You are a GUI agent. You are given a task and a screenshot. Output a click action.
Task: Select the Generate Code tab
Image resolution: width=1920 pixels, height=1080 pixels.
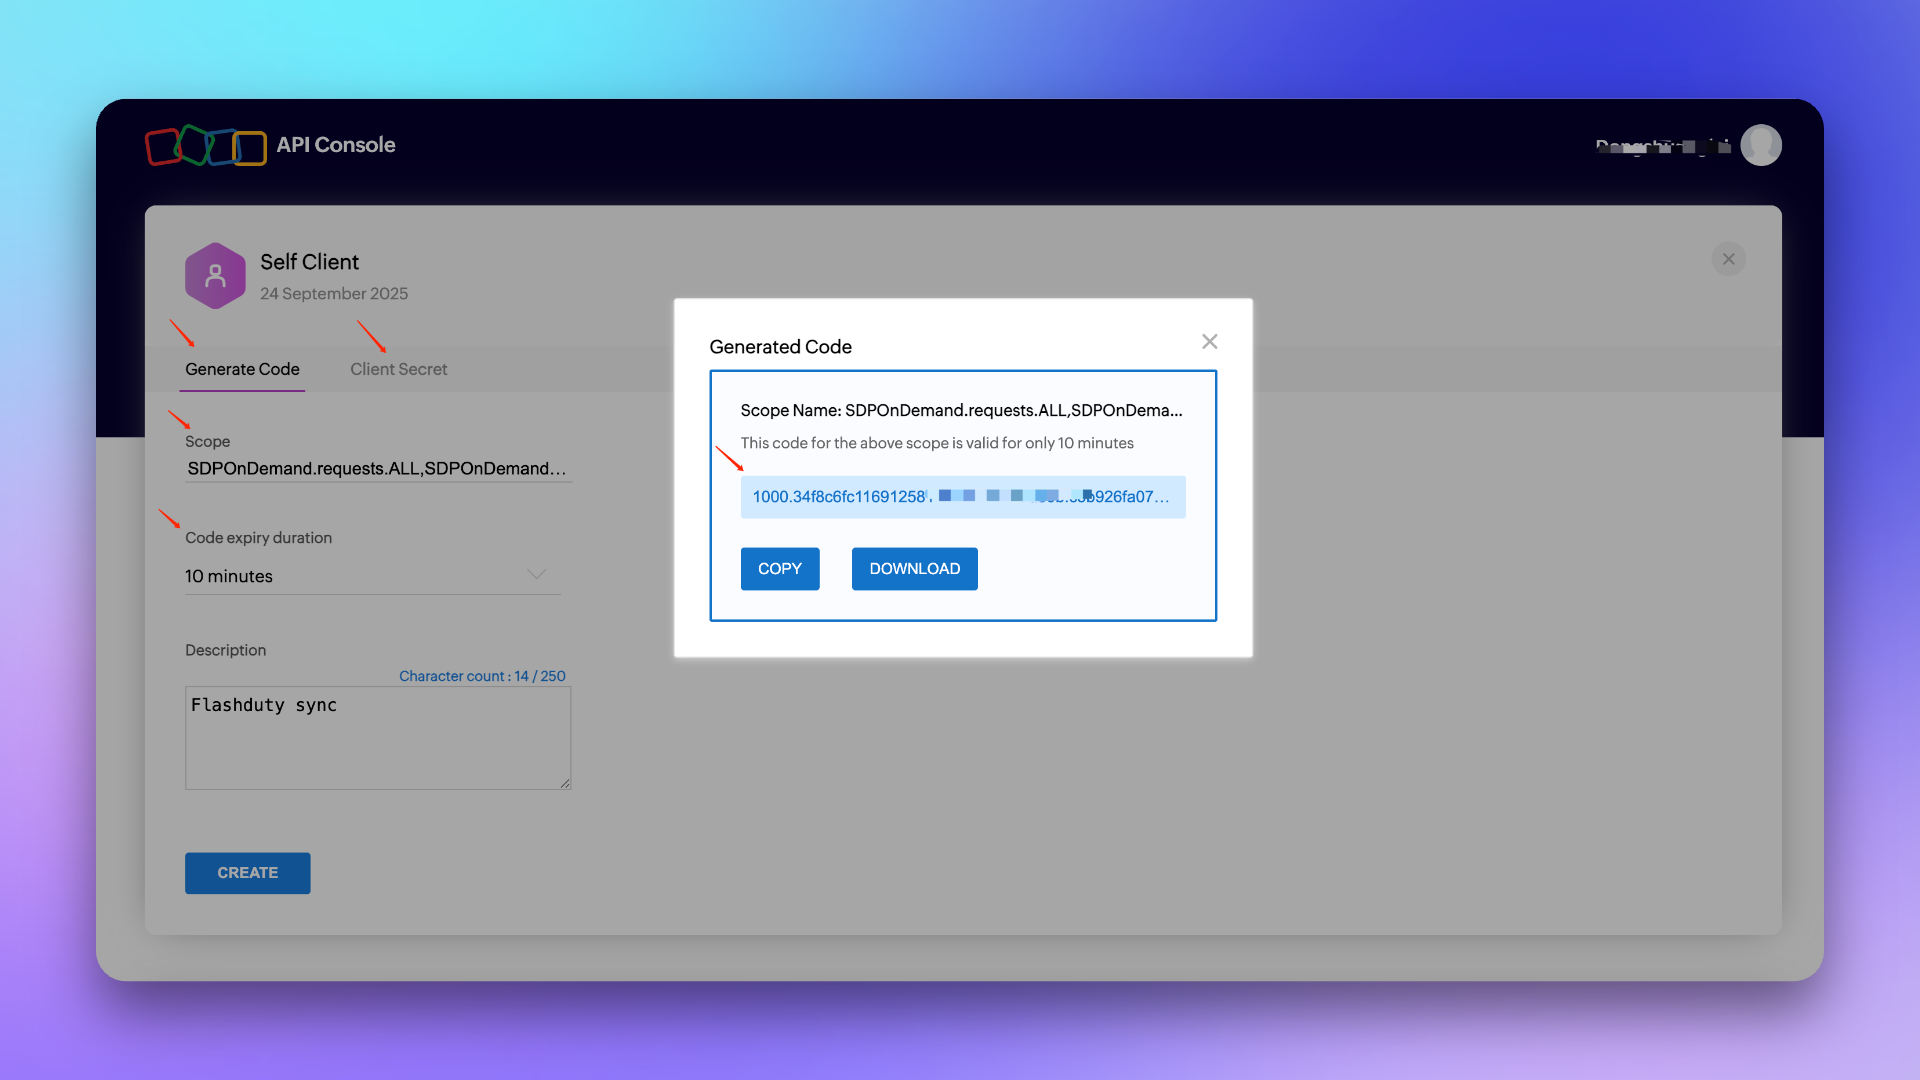click(242, 369)
